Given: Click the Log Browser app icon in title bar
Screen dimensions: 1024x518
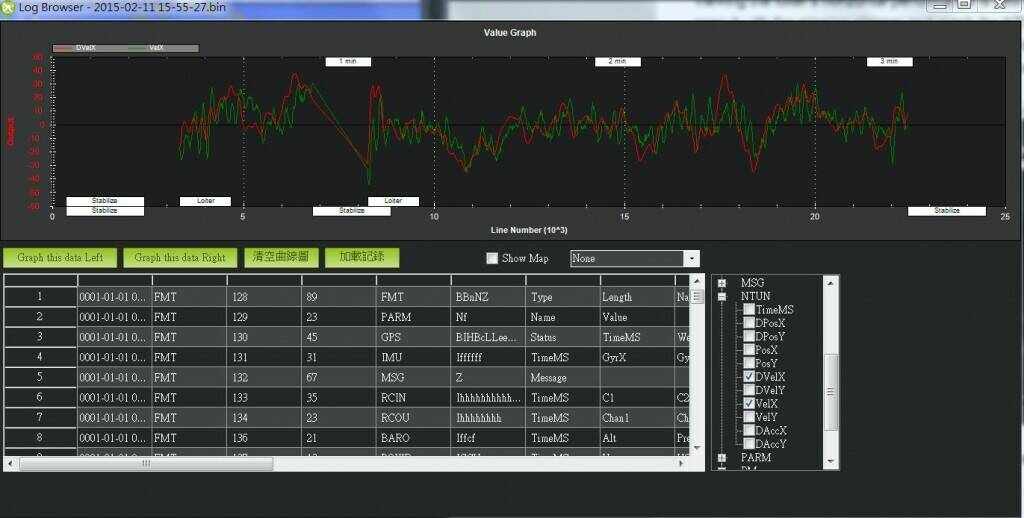Looking at the screenshot, I should pos(9,6).
